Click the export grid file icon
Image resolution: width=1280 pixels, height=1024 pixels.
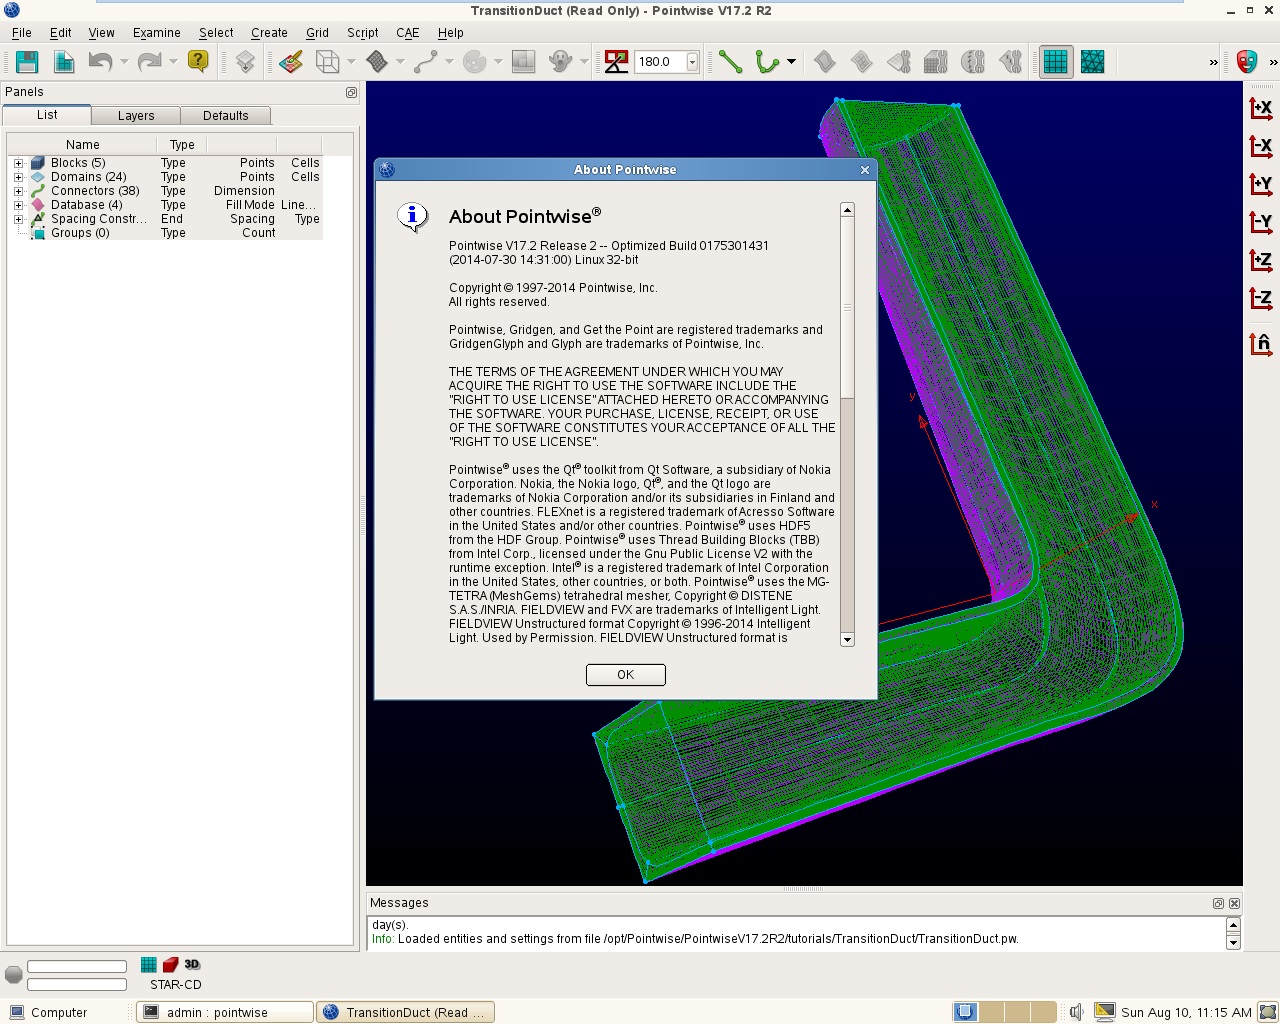pos(64,62)
